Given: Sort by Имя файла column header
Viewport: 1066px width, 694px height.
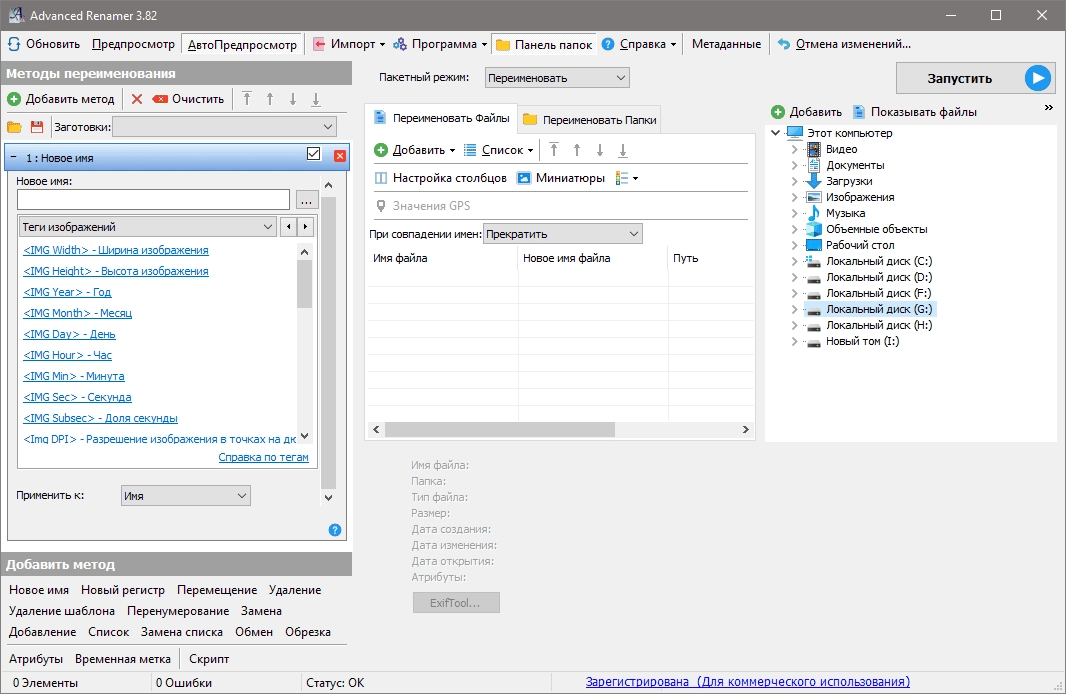Looking at the screenshot, I should click(x=443, y=258).
